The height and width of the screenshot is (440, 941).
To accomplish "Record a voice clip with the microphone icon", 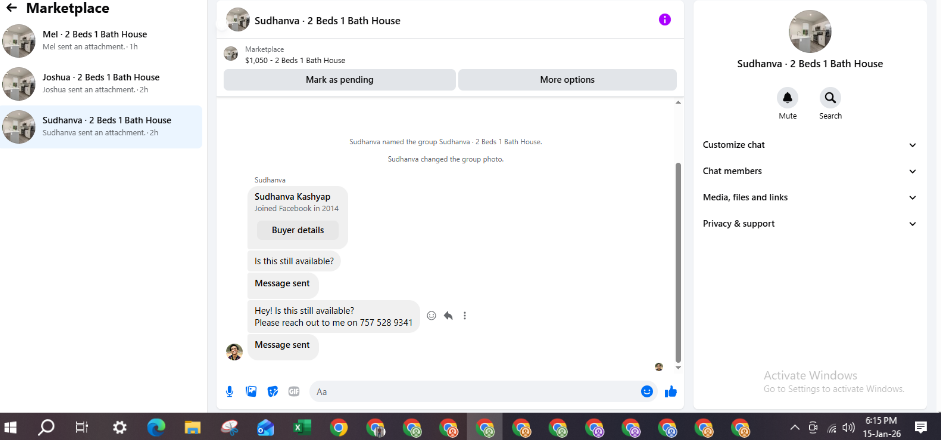I will tap(229, 391).
